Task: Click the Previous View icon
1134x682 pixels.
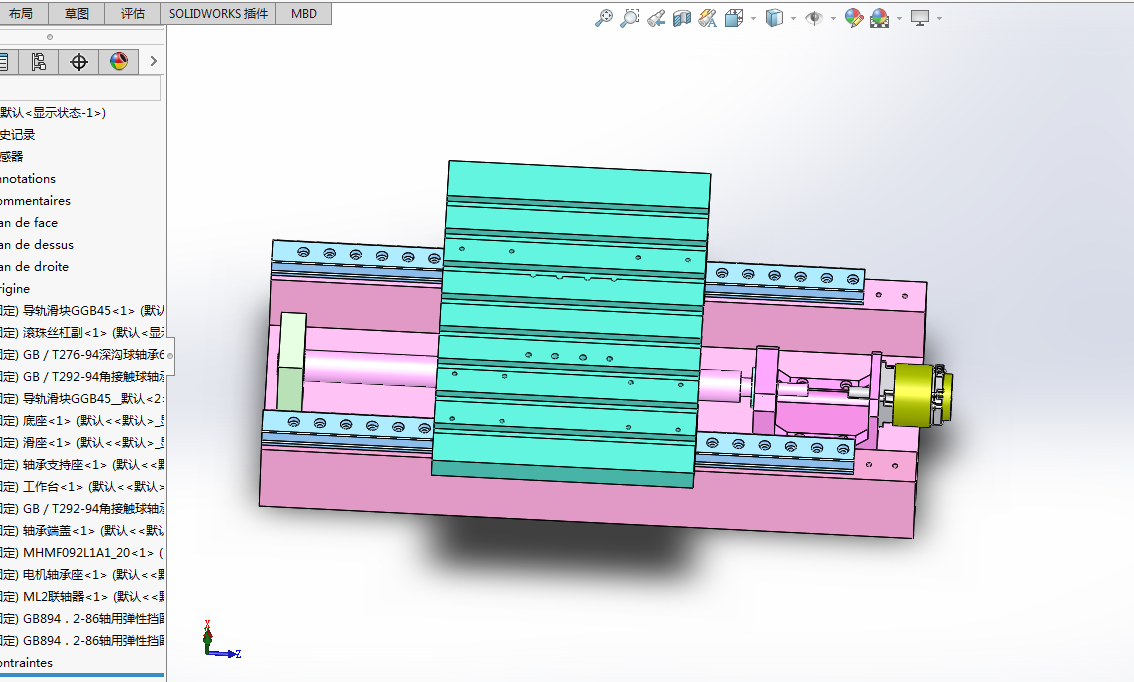Action: point(656,18)
